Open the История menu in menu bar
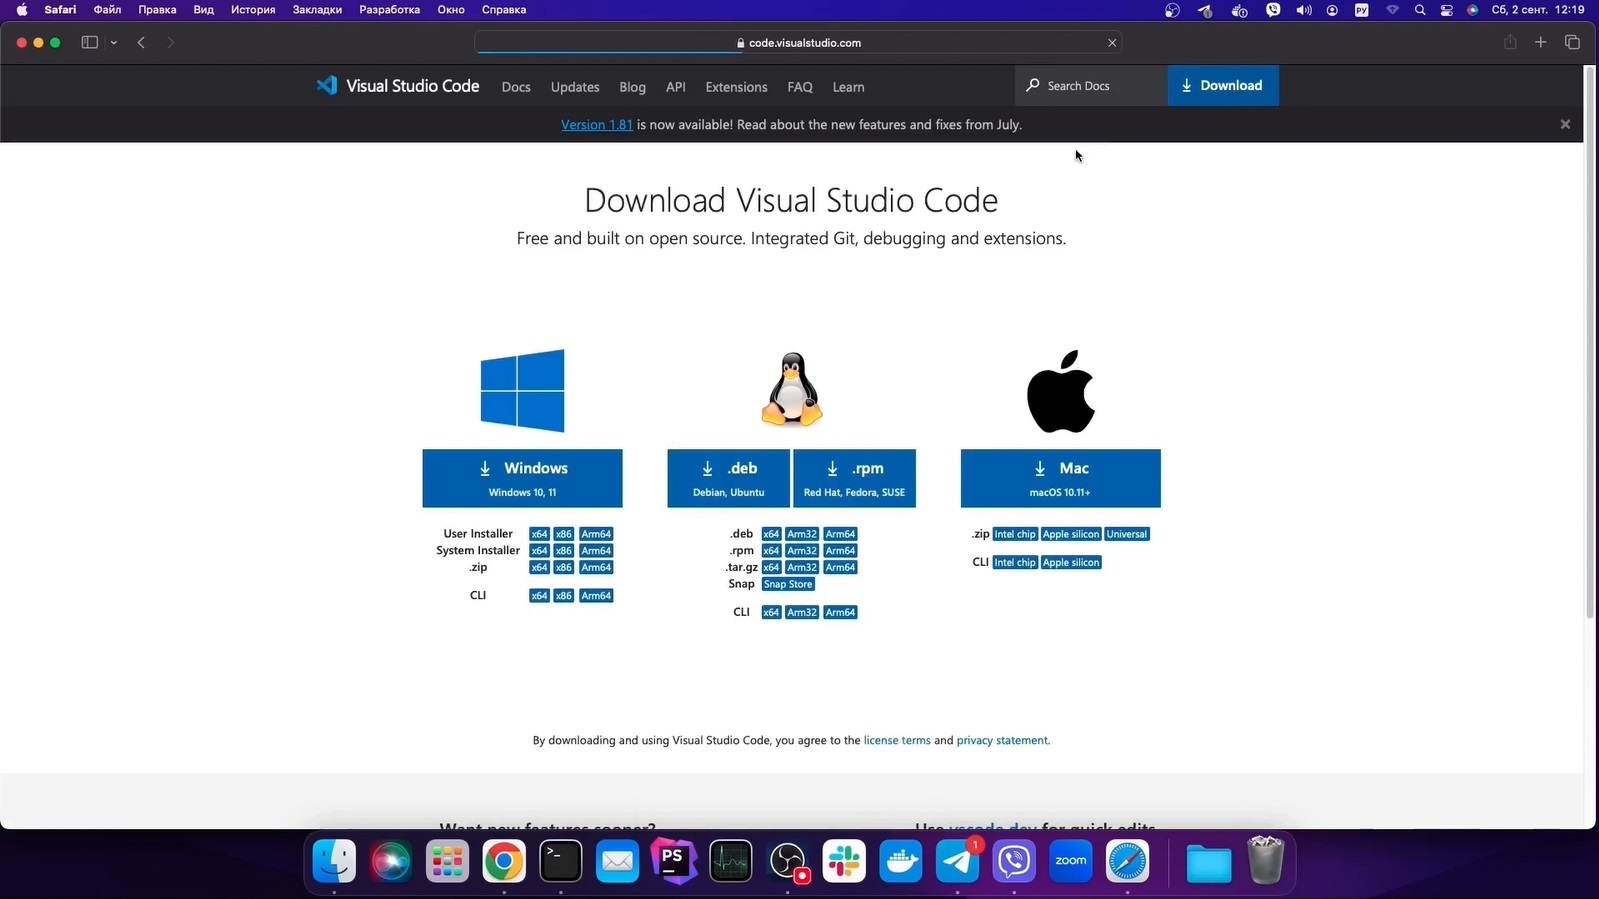The height and width of the screenshot is (899, 1599). click(x=253, y=10)
